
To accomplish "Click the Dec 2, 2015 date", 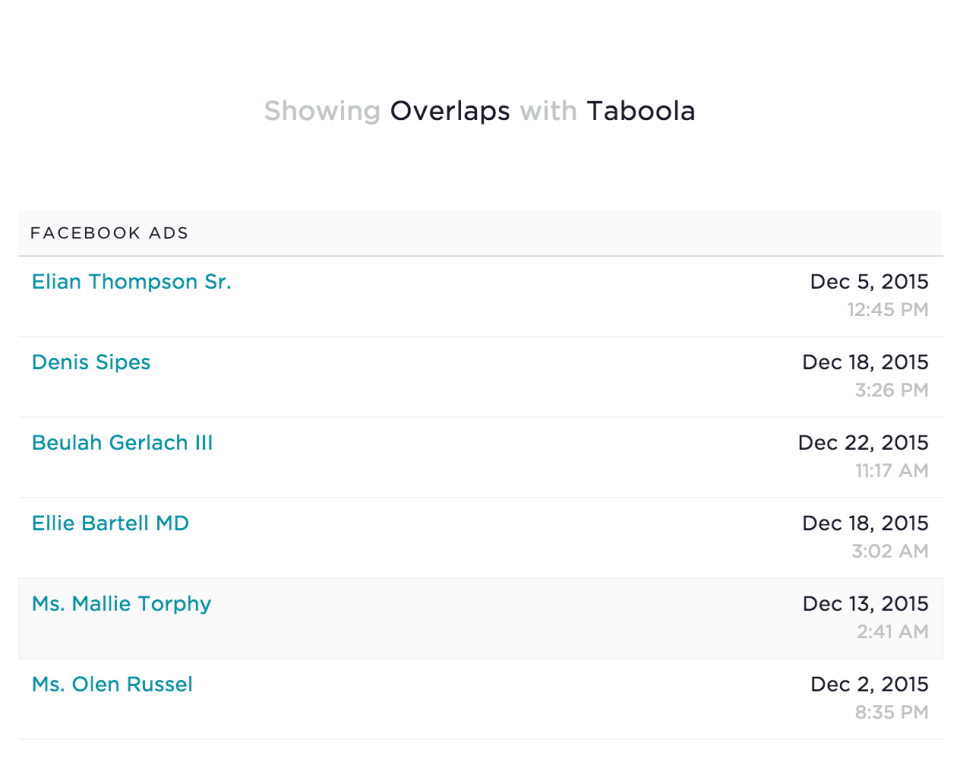I will pyautogui.click(x=869, y=684).
